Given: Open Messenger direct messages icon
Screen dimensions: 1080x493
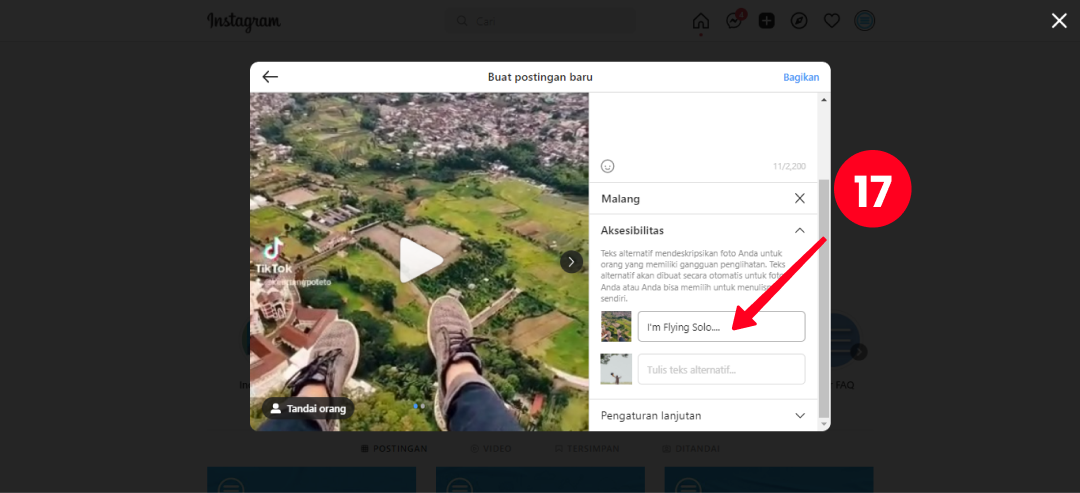Looking at the screenshot, I should pos(734,21).
